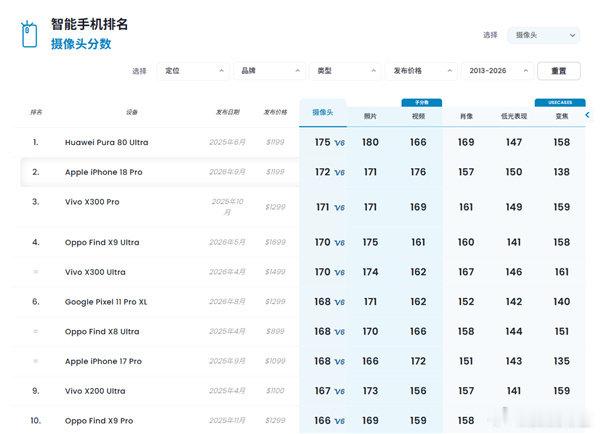The width and height of the screenshot is (600, 434).
Task: Click the USECASES blue label
Action: coord(560,103)
